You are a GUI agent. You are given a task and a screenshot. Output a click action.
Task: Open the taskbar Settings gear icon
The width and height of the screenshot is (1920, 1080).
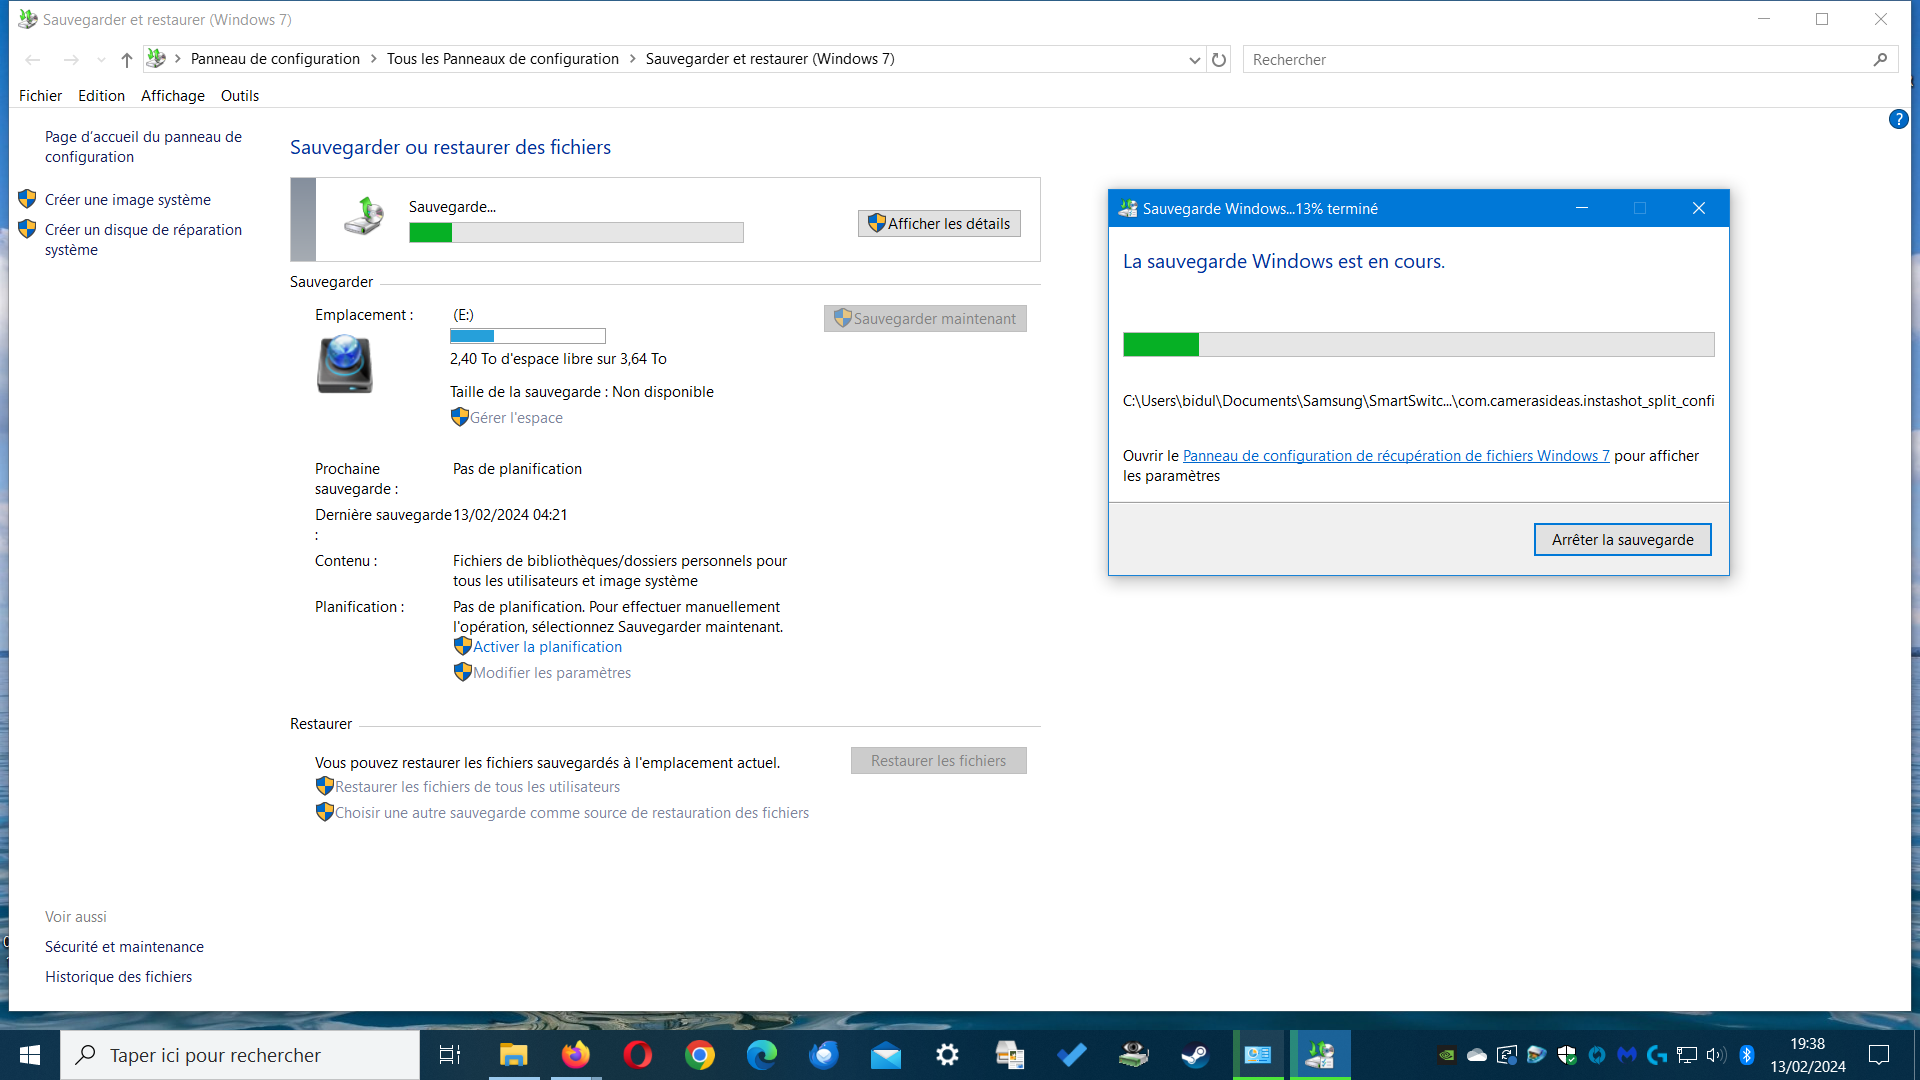point(947,1055)
